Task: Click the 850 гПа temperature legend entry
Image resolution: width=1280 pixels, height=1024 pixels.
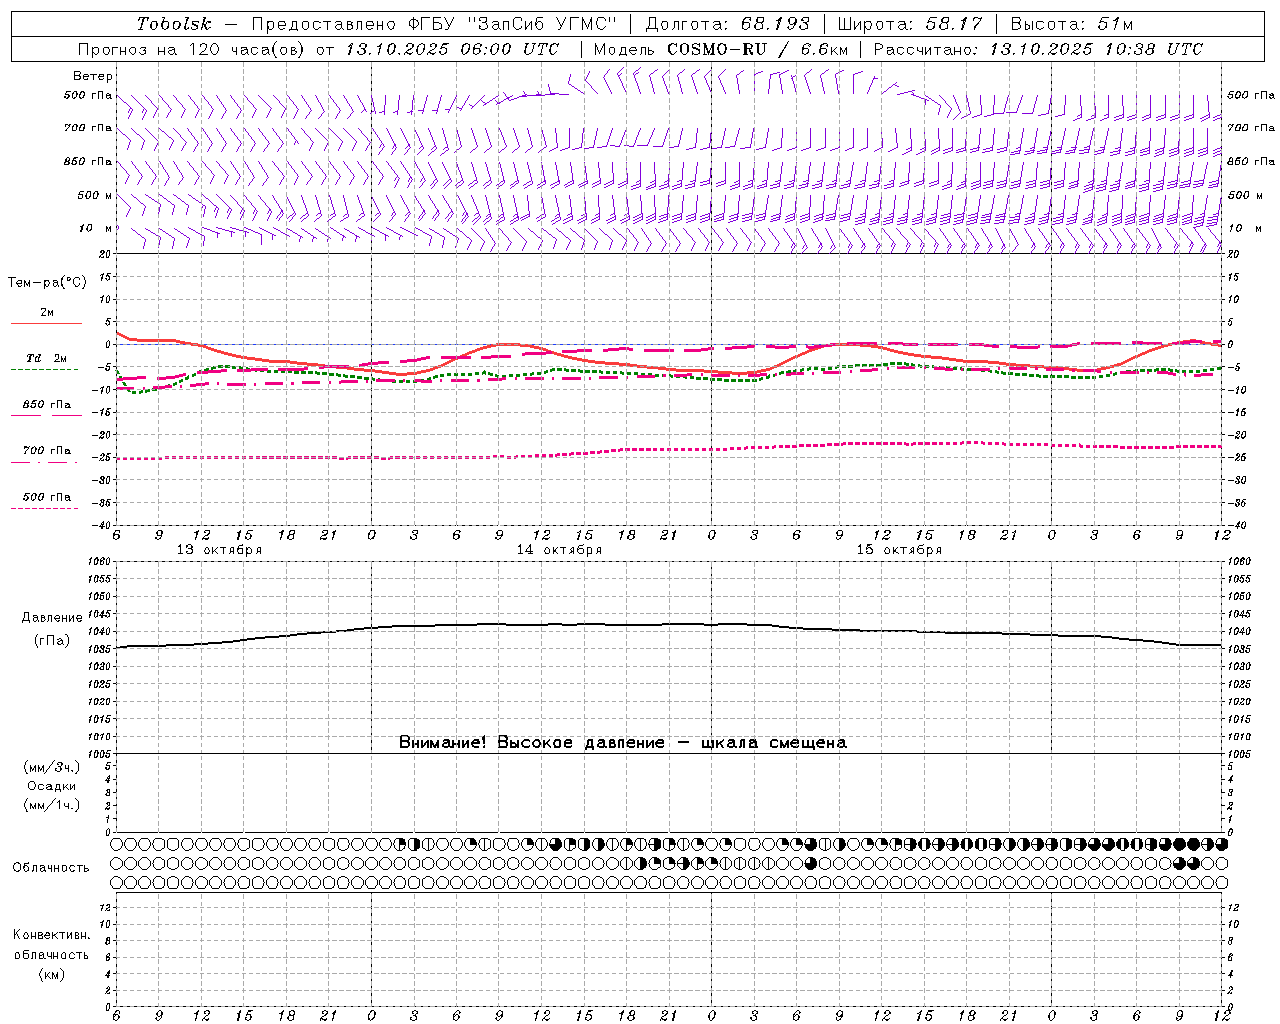Action: [x=46, y=405]
